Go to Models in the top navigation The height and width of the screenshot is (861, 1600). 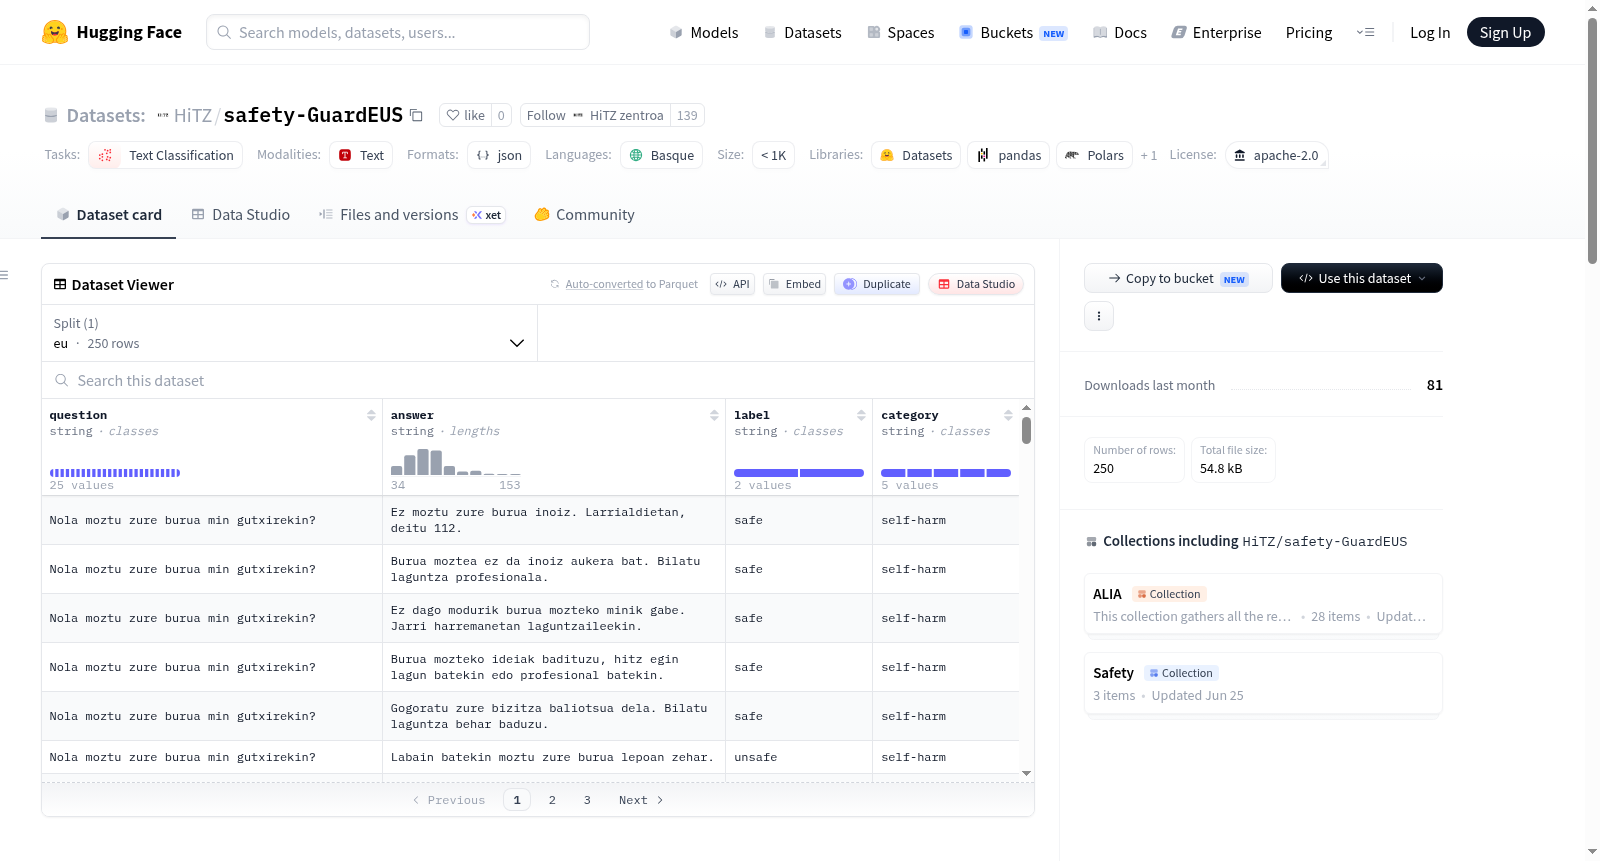pos(703,32)
